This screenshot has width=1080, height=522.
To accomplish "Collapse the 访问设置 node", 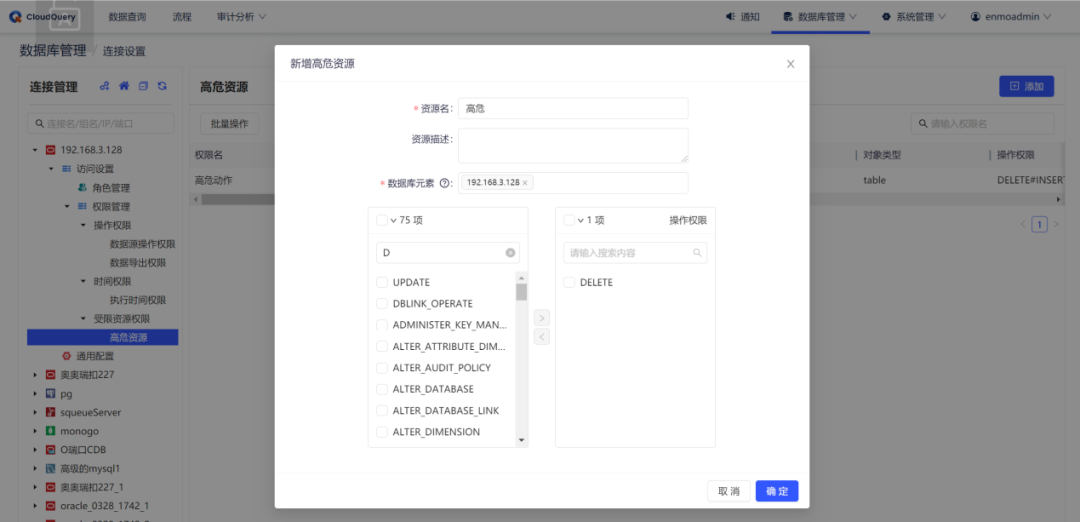I will click(51, 169).
